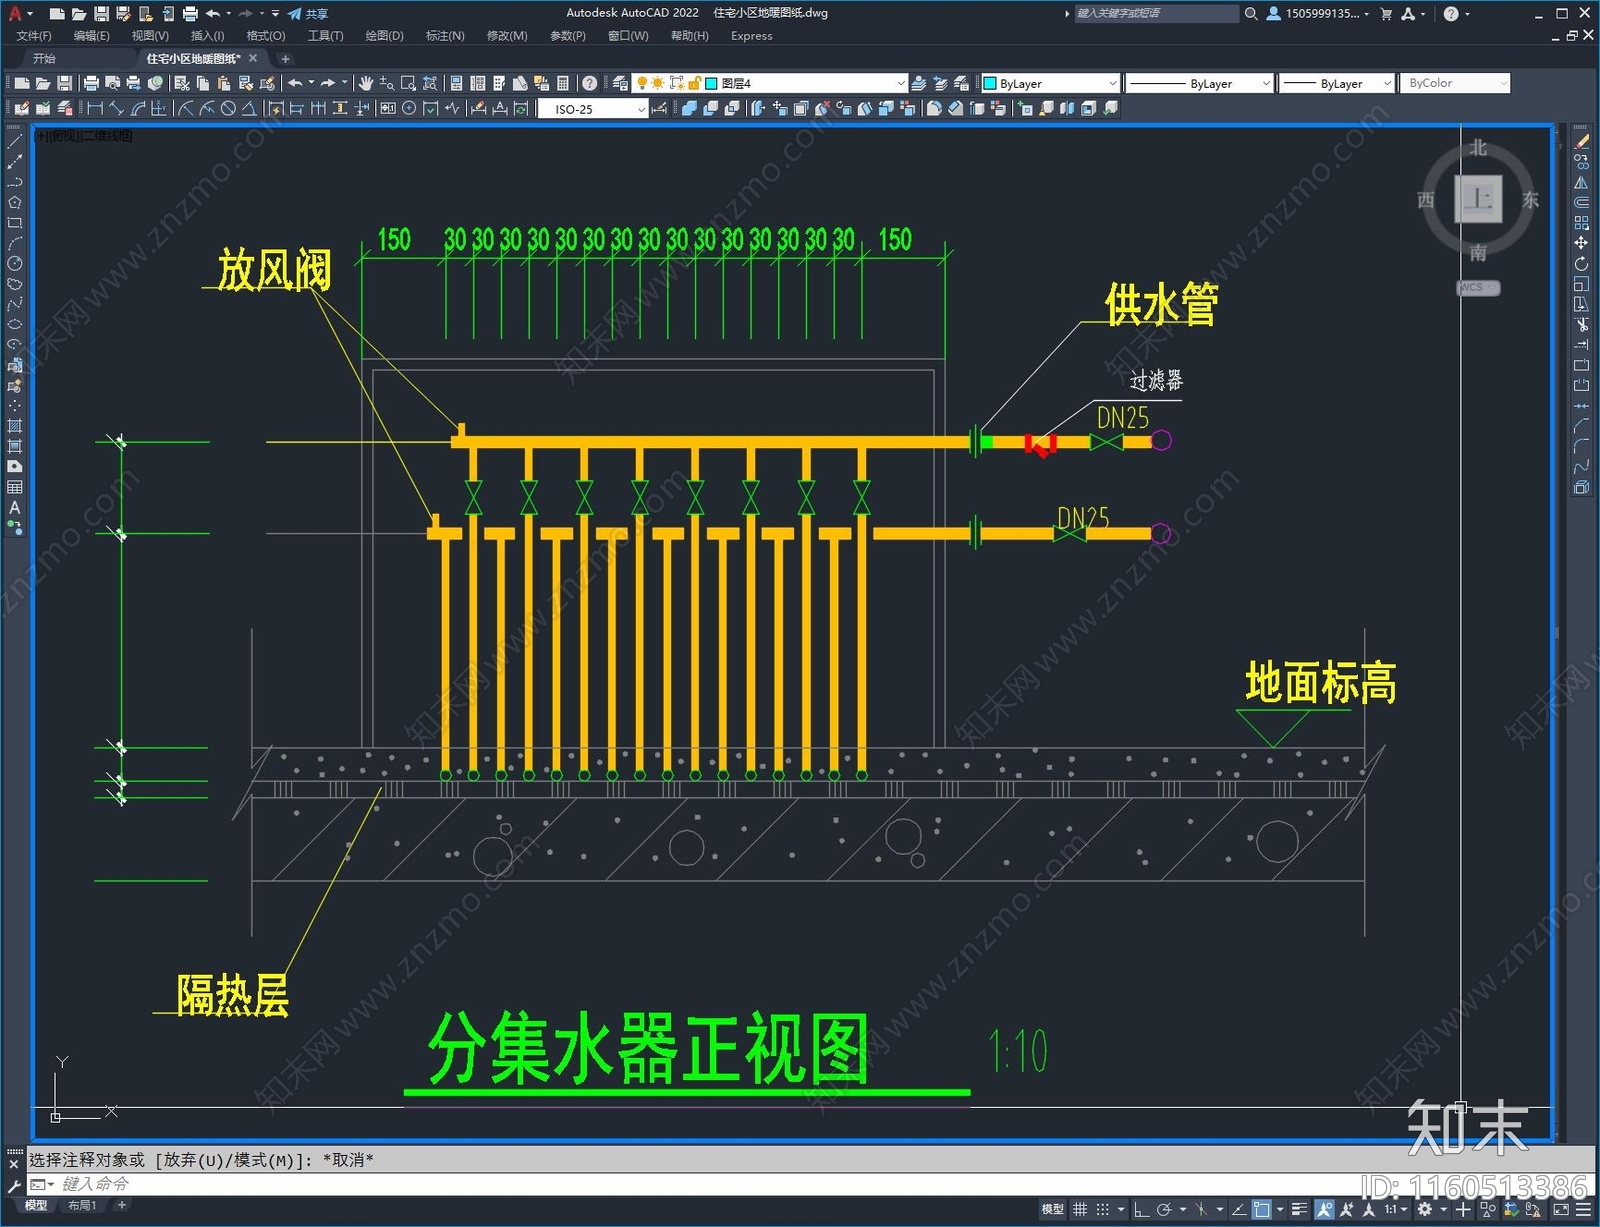Click the Undo arrow in the quick access toolbar
The image size is (1600, 1227).
pos(213,14)
